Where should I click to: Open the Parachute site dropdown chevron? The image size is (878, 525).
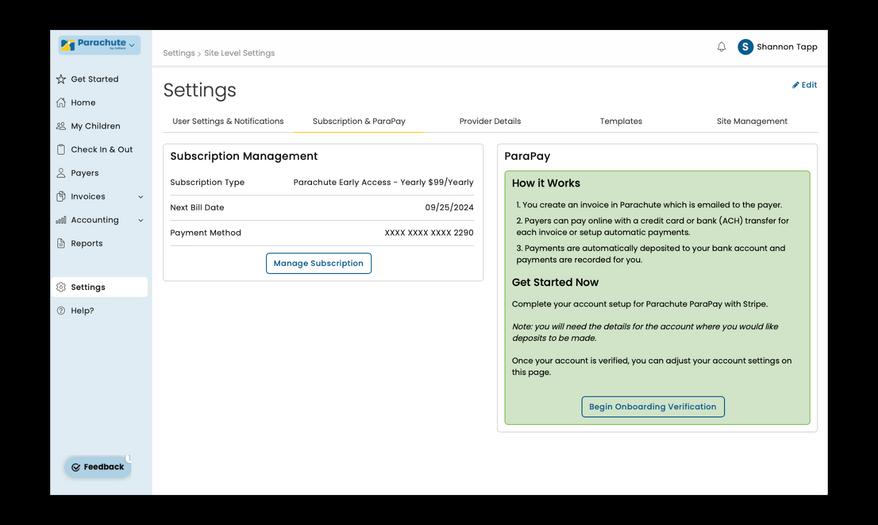132,45
